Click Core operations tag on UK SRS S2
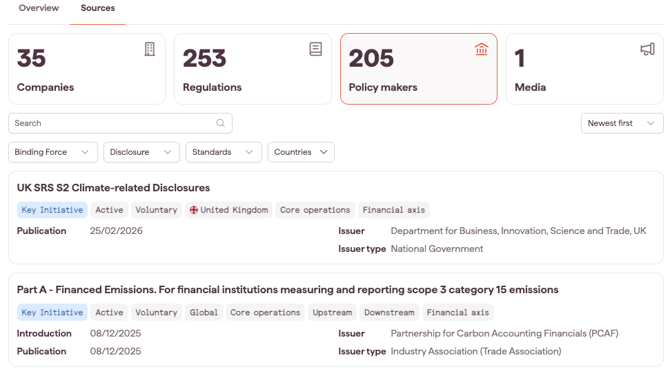This screenshot has height=371, width=670. 315,210
